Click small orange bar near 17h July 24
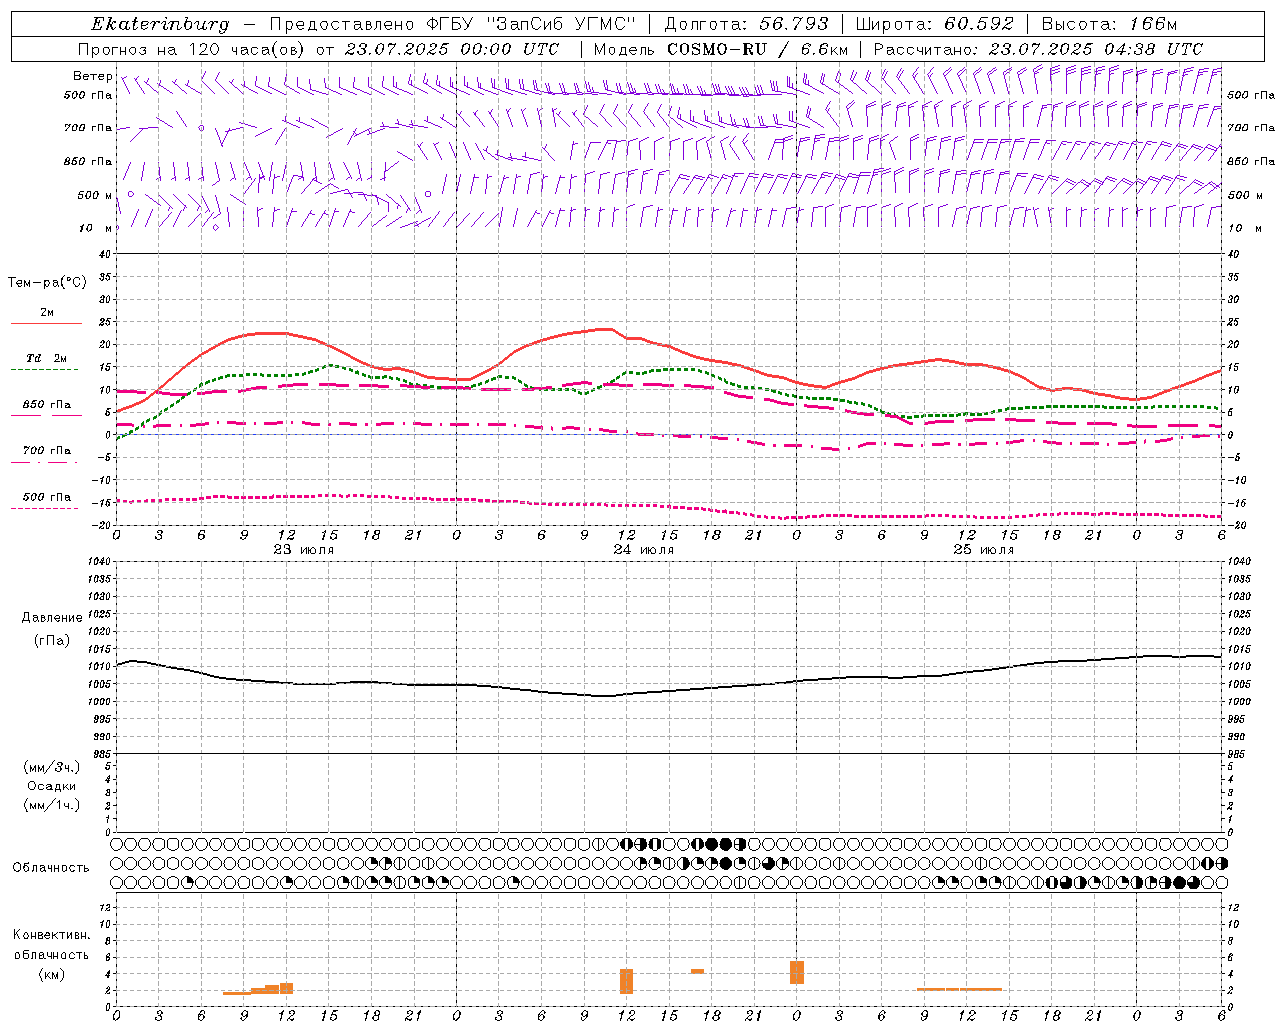Screen dimensions: 1280x1024 coord(697,971)
